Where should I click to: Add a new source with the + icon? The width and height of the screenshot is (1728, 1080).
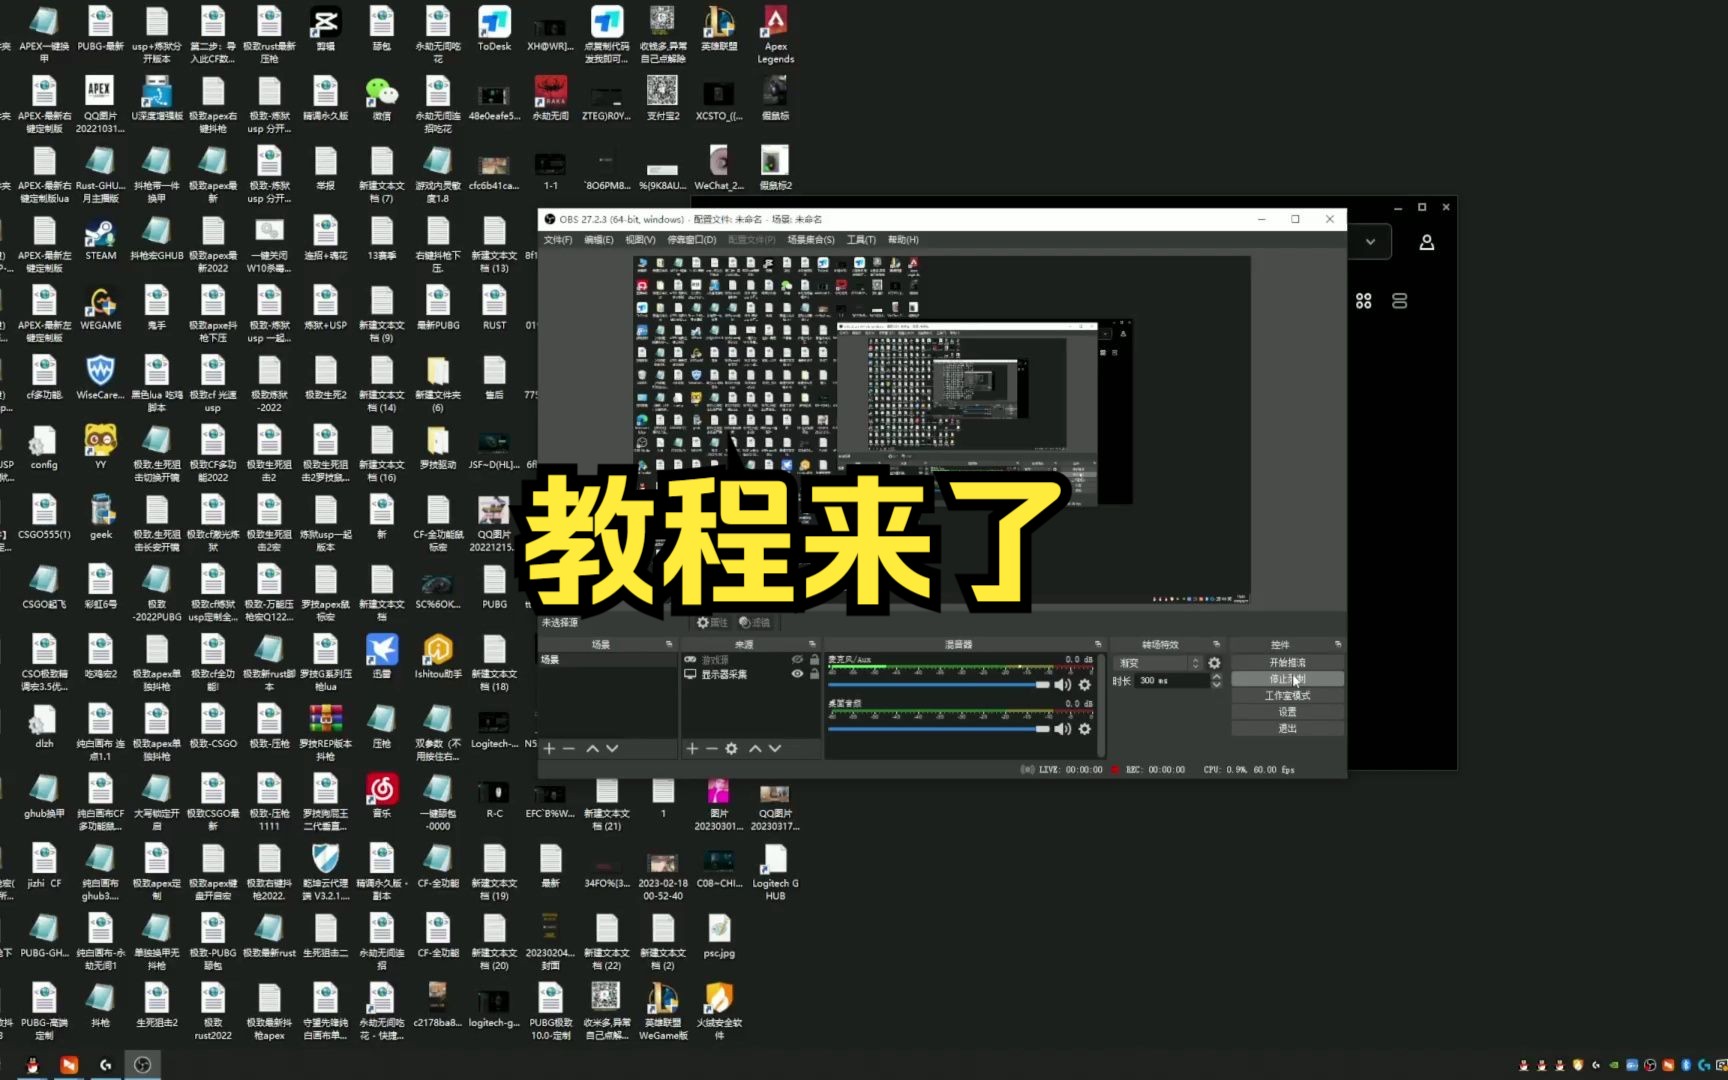(x=692, y=748)
